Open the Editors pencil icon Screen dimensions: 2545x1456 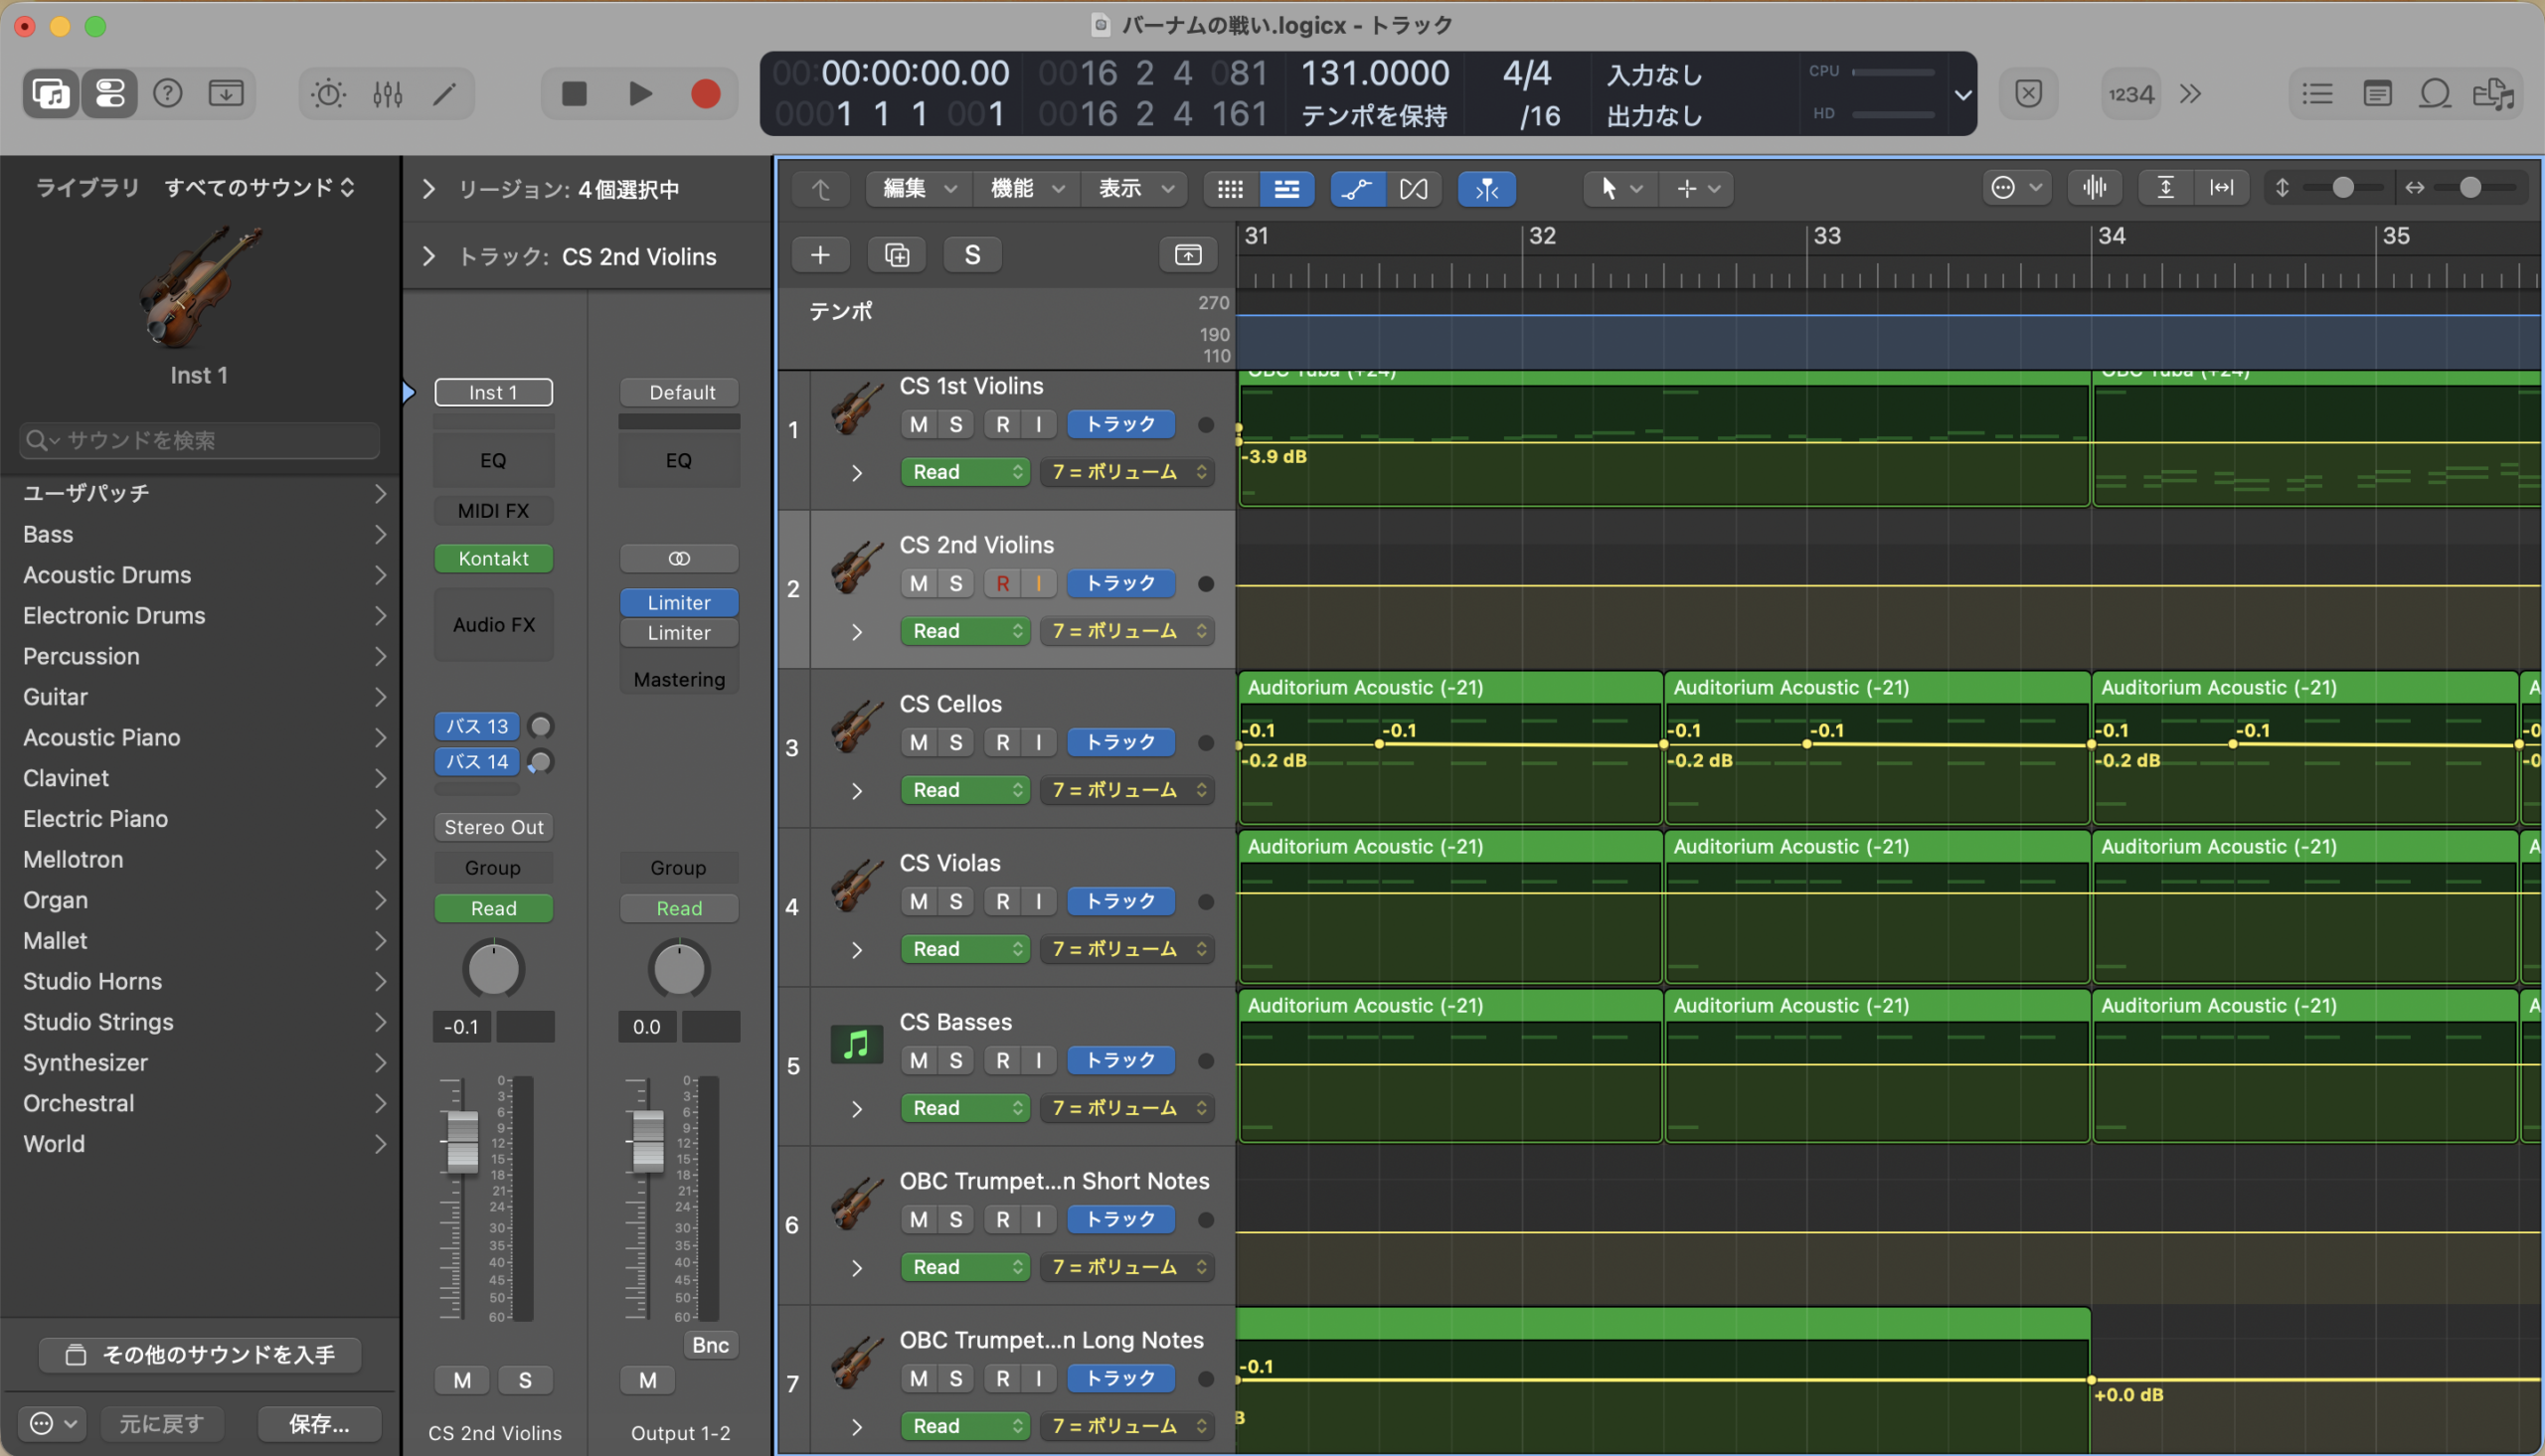coord(445,94)
